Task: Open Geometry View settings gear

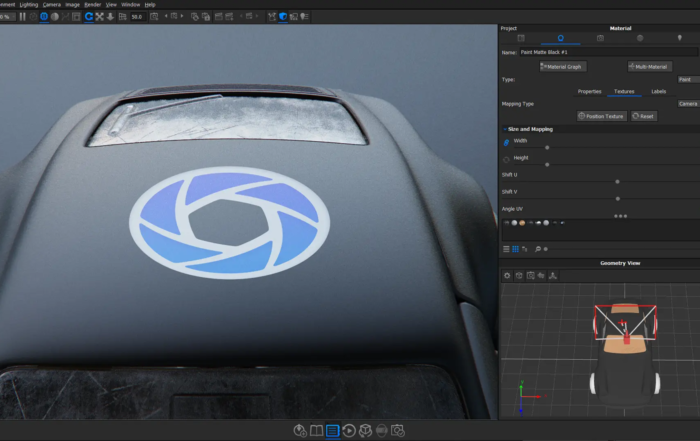Action: (507, 276)
